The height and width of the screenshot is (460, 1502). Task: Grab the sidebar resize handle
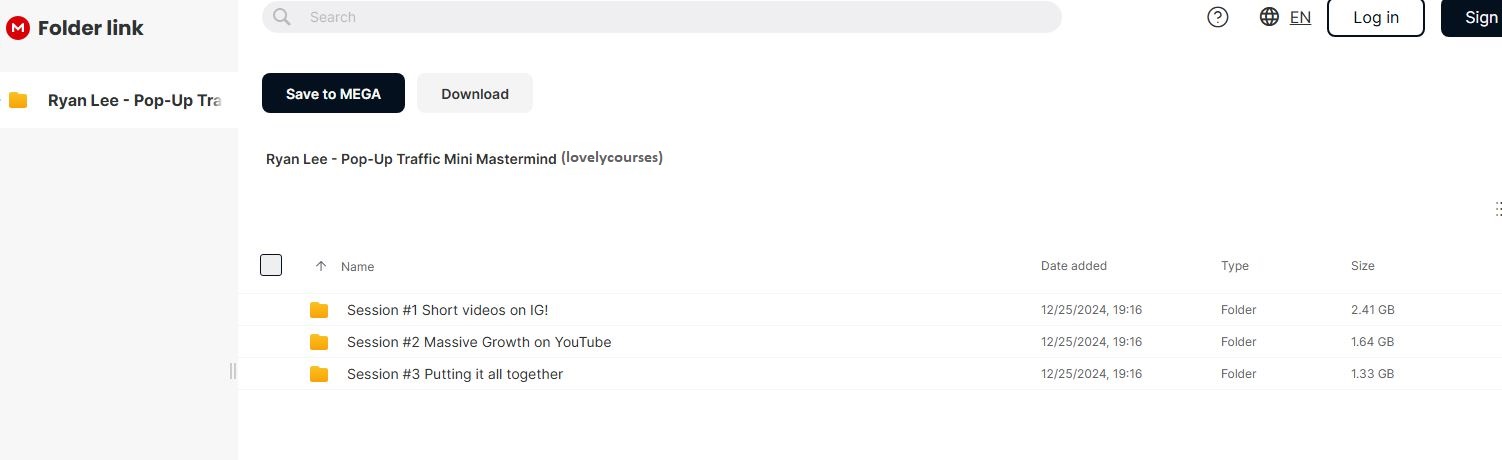pyautogui.click(x=233, y=371)
